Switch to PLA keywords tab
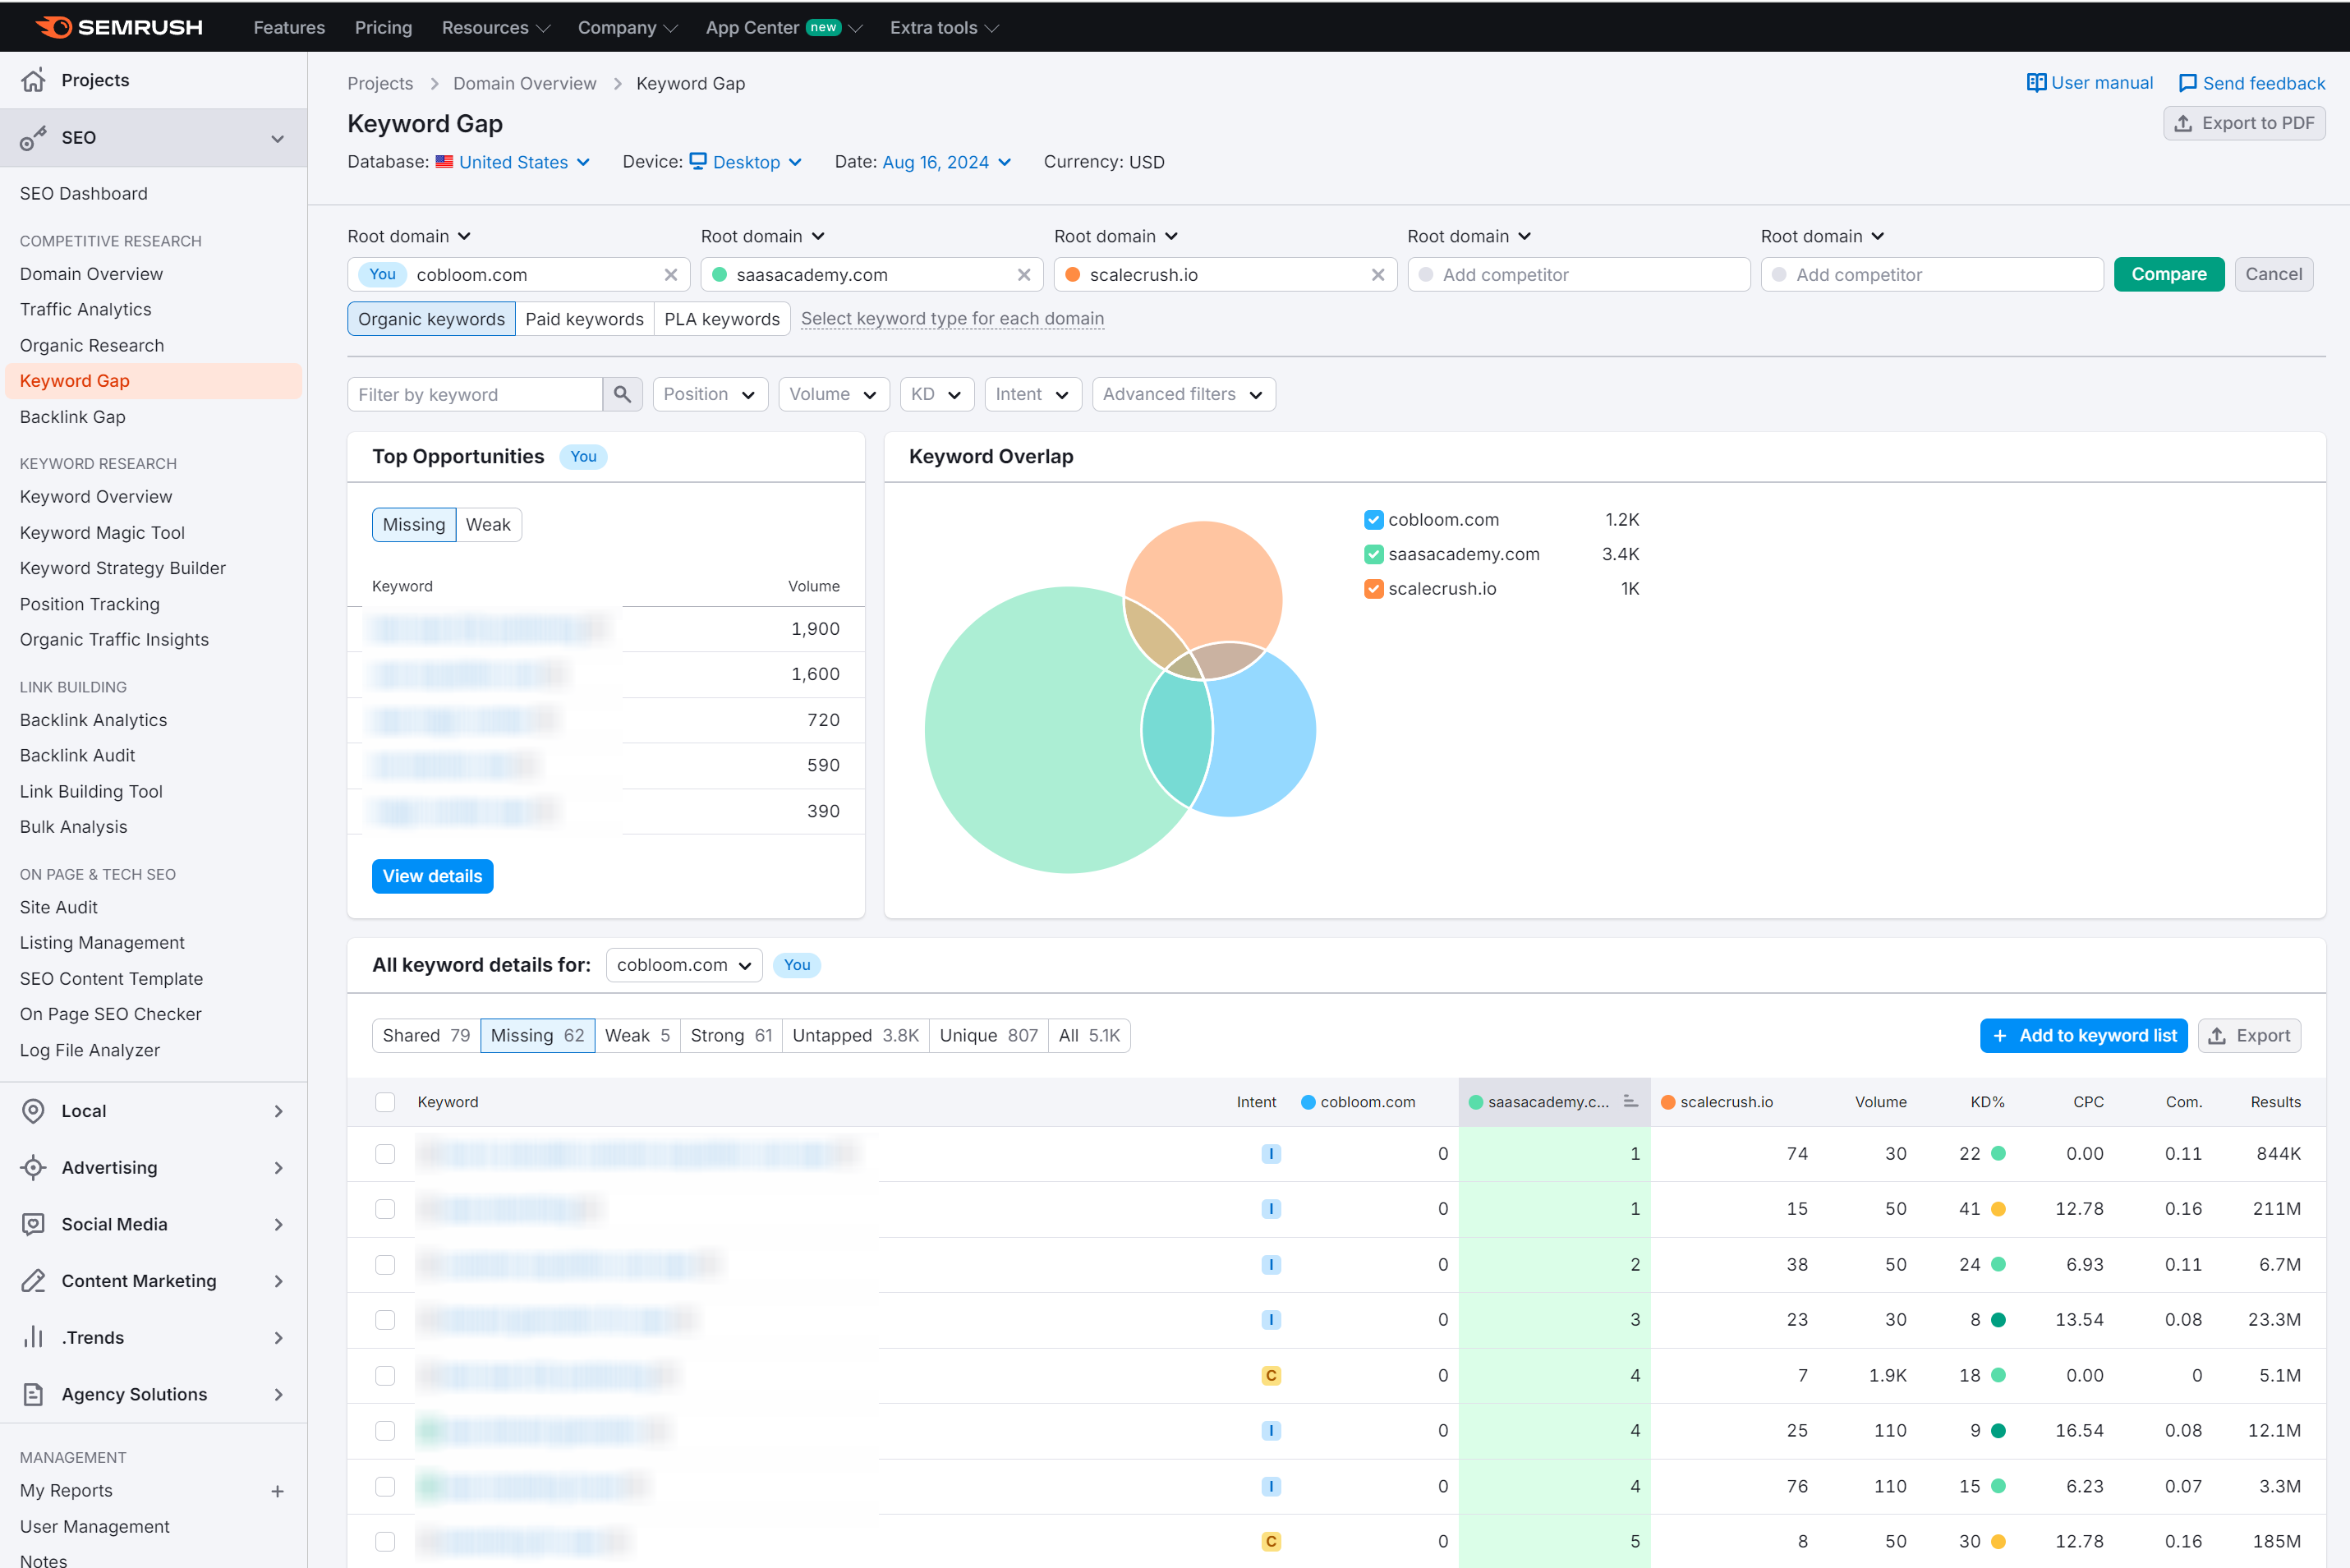 (x=722, y=319)
